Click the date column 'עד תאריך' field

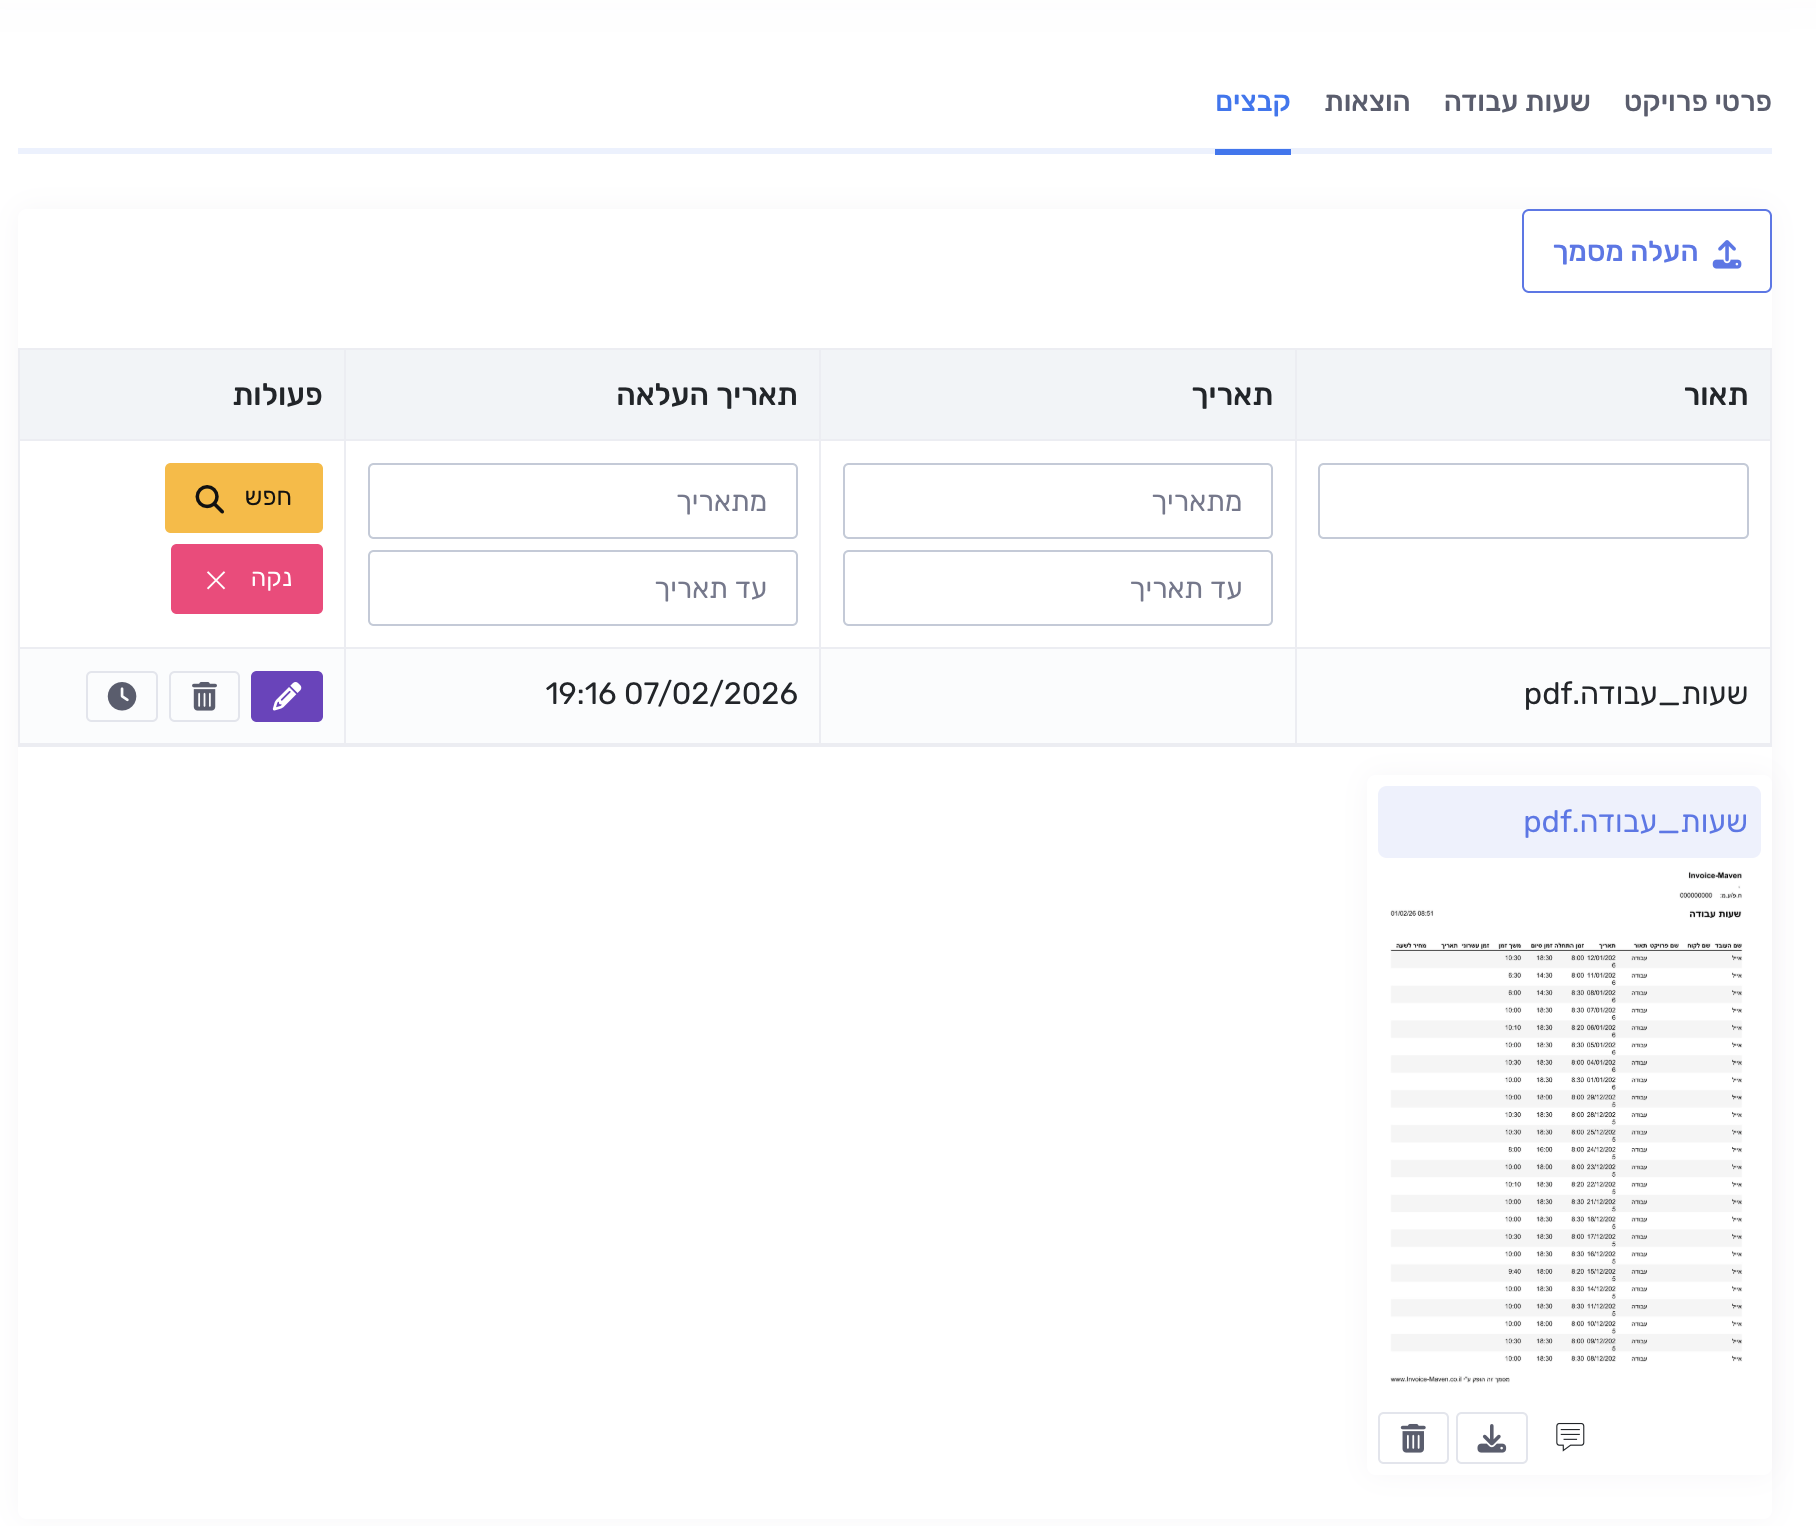pyautogui.click(x=1057, y=588)
